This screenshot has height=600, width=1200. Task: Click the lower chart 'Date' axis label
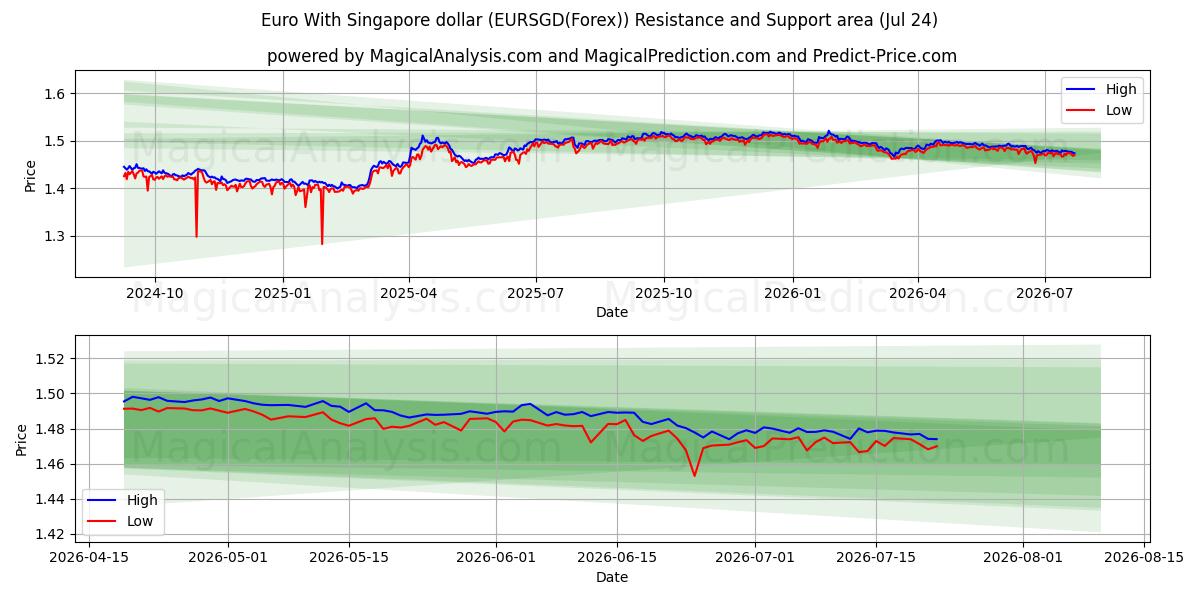click(x=612, y=577)
